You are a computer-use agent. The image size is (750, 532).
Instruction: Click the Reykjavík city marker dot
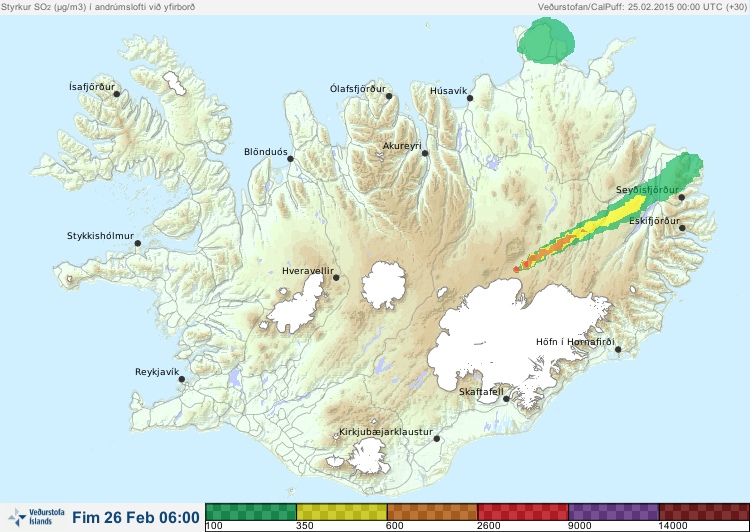pyautogui.click(x=182, y=379)
